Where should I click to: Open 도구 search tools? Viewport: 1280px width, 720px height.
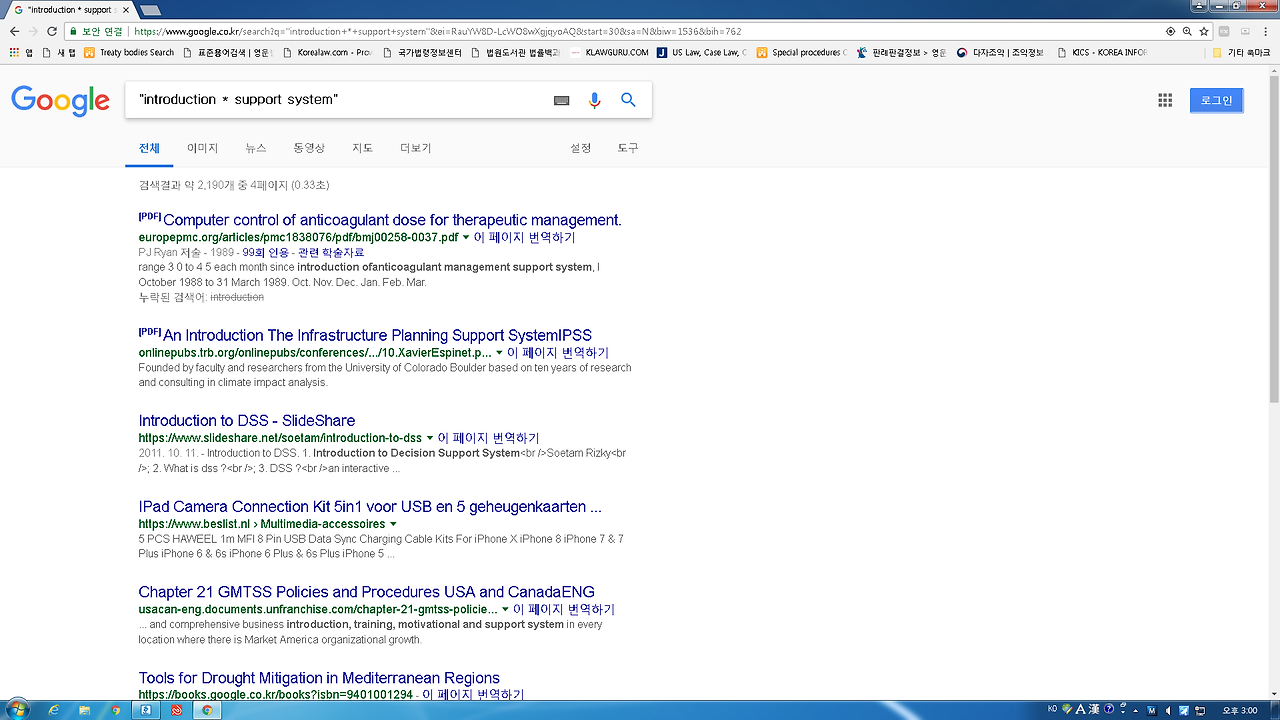628,148
